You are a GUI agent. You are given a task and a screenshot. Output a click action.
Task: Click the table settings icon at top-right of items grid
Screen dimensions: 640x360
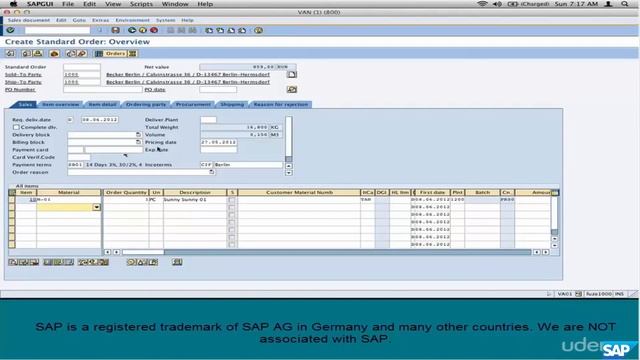click(555, 192)
